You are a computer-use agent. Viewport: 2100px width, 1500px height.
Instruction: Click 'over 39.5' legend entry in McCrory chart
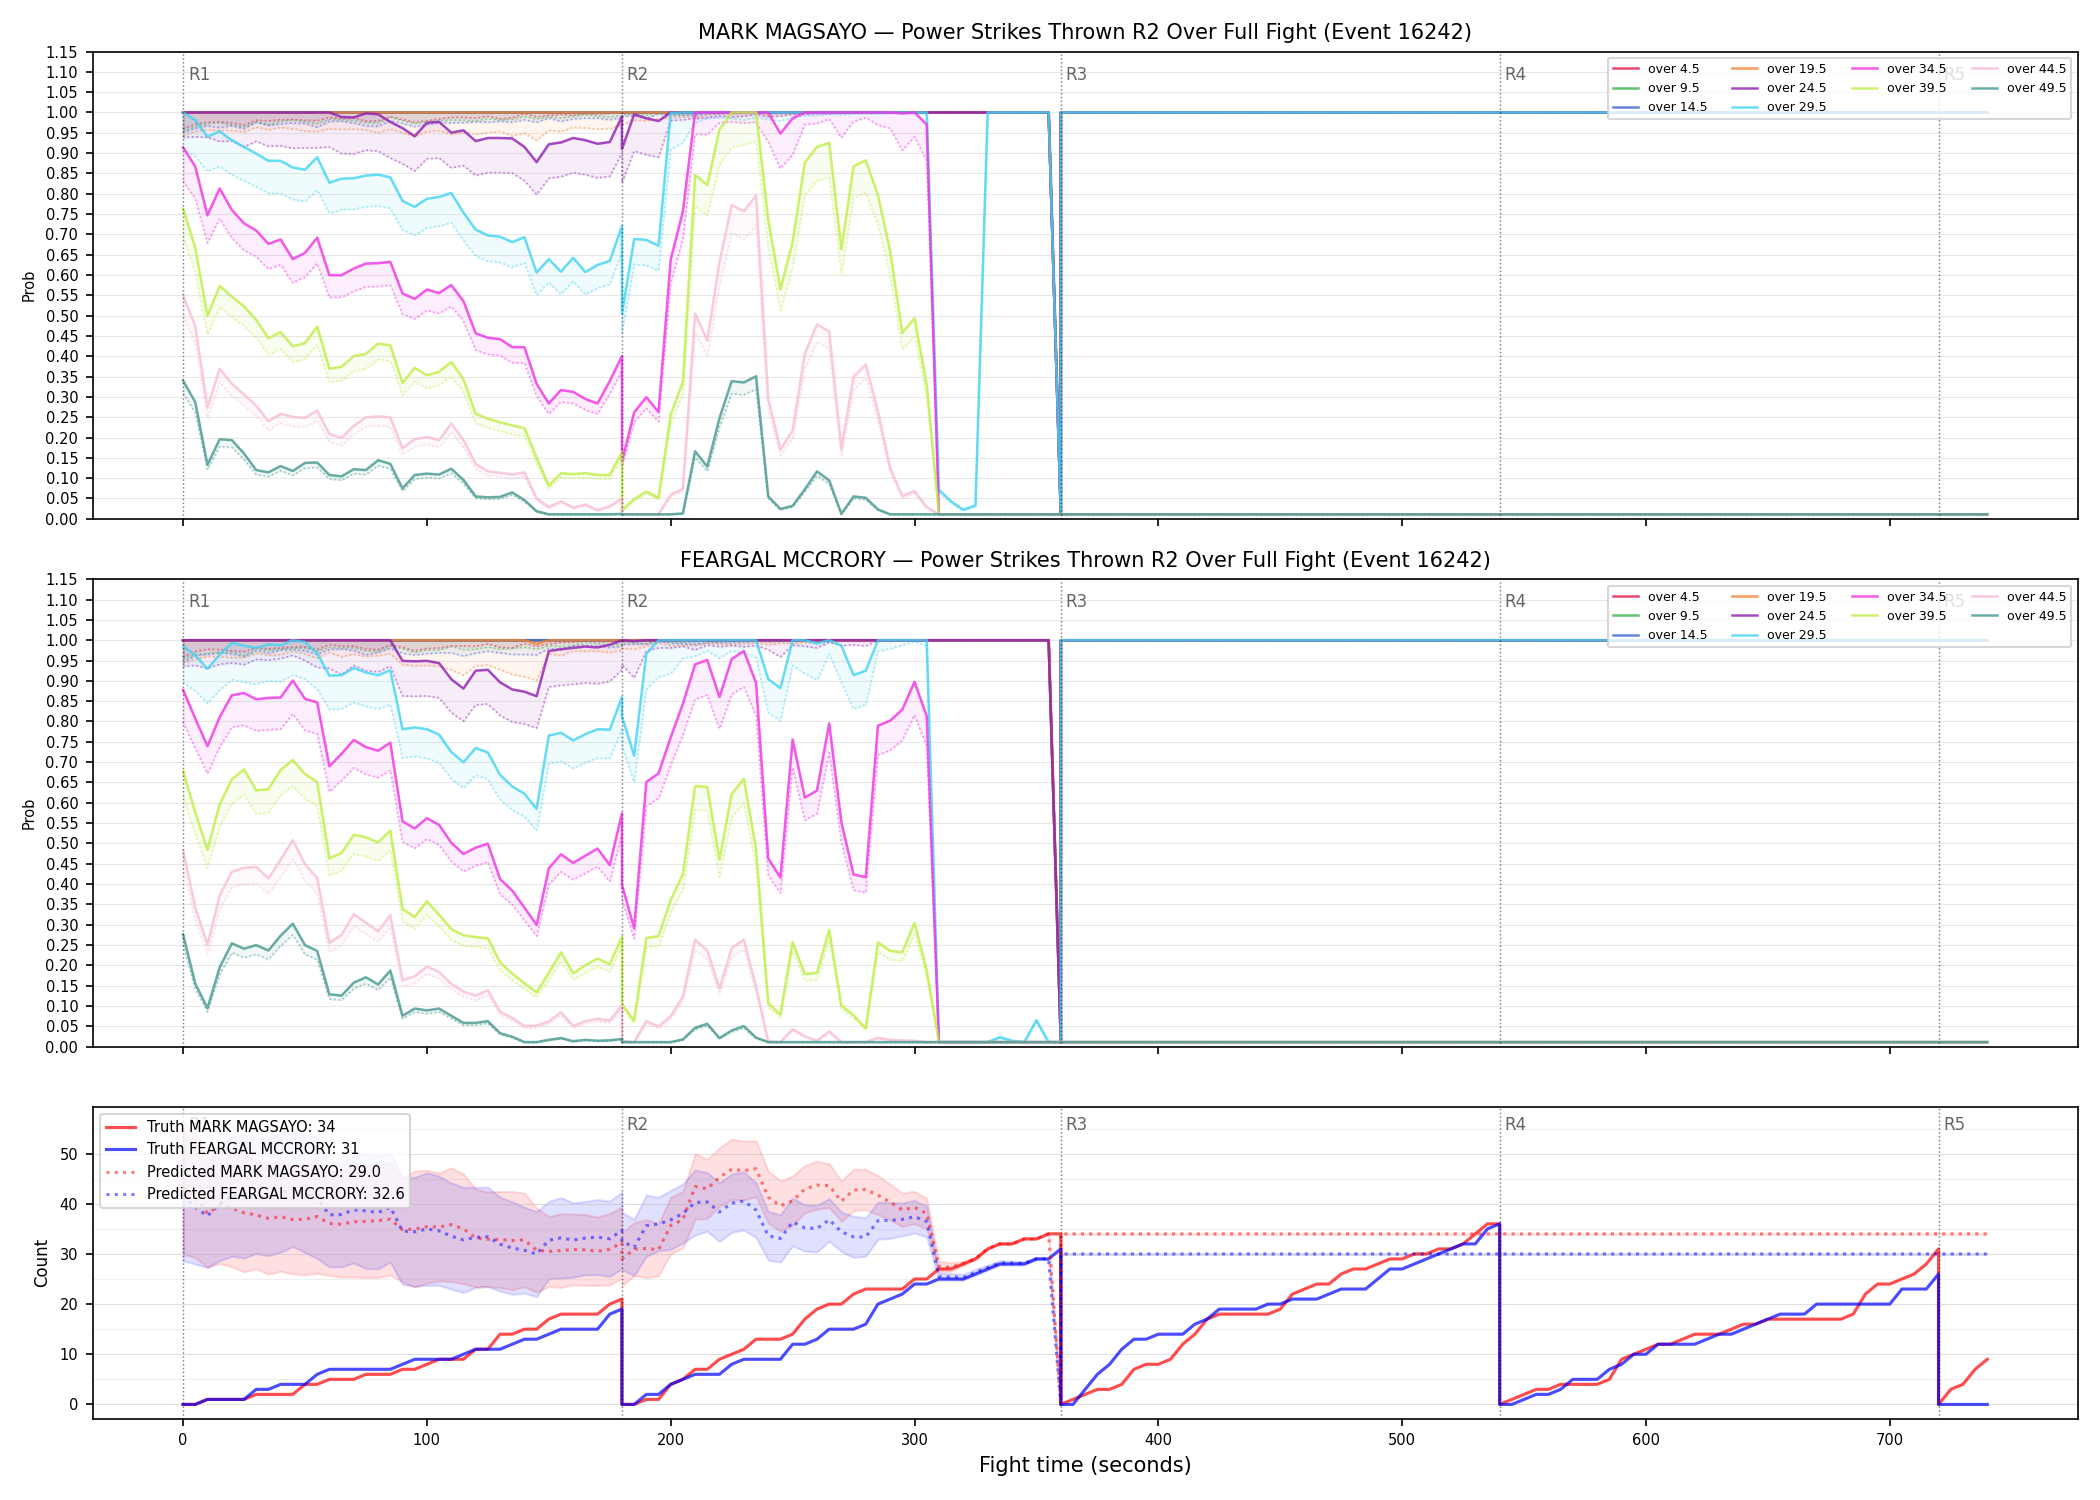click(1895, 616)
